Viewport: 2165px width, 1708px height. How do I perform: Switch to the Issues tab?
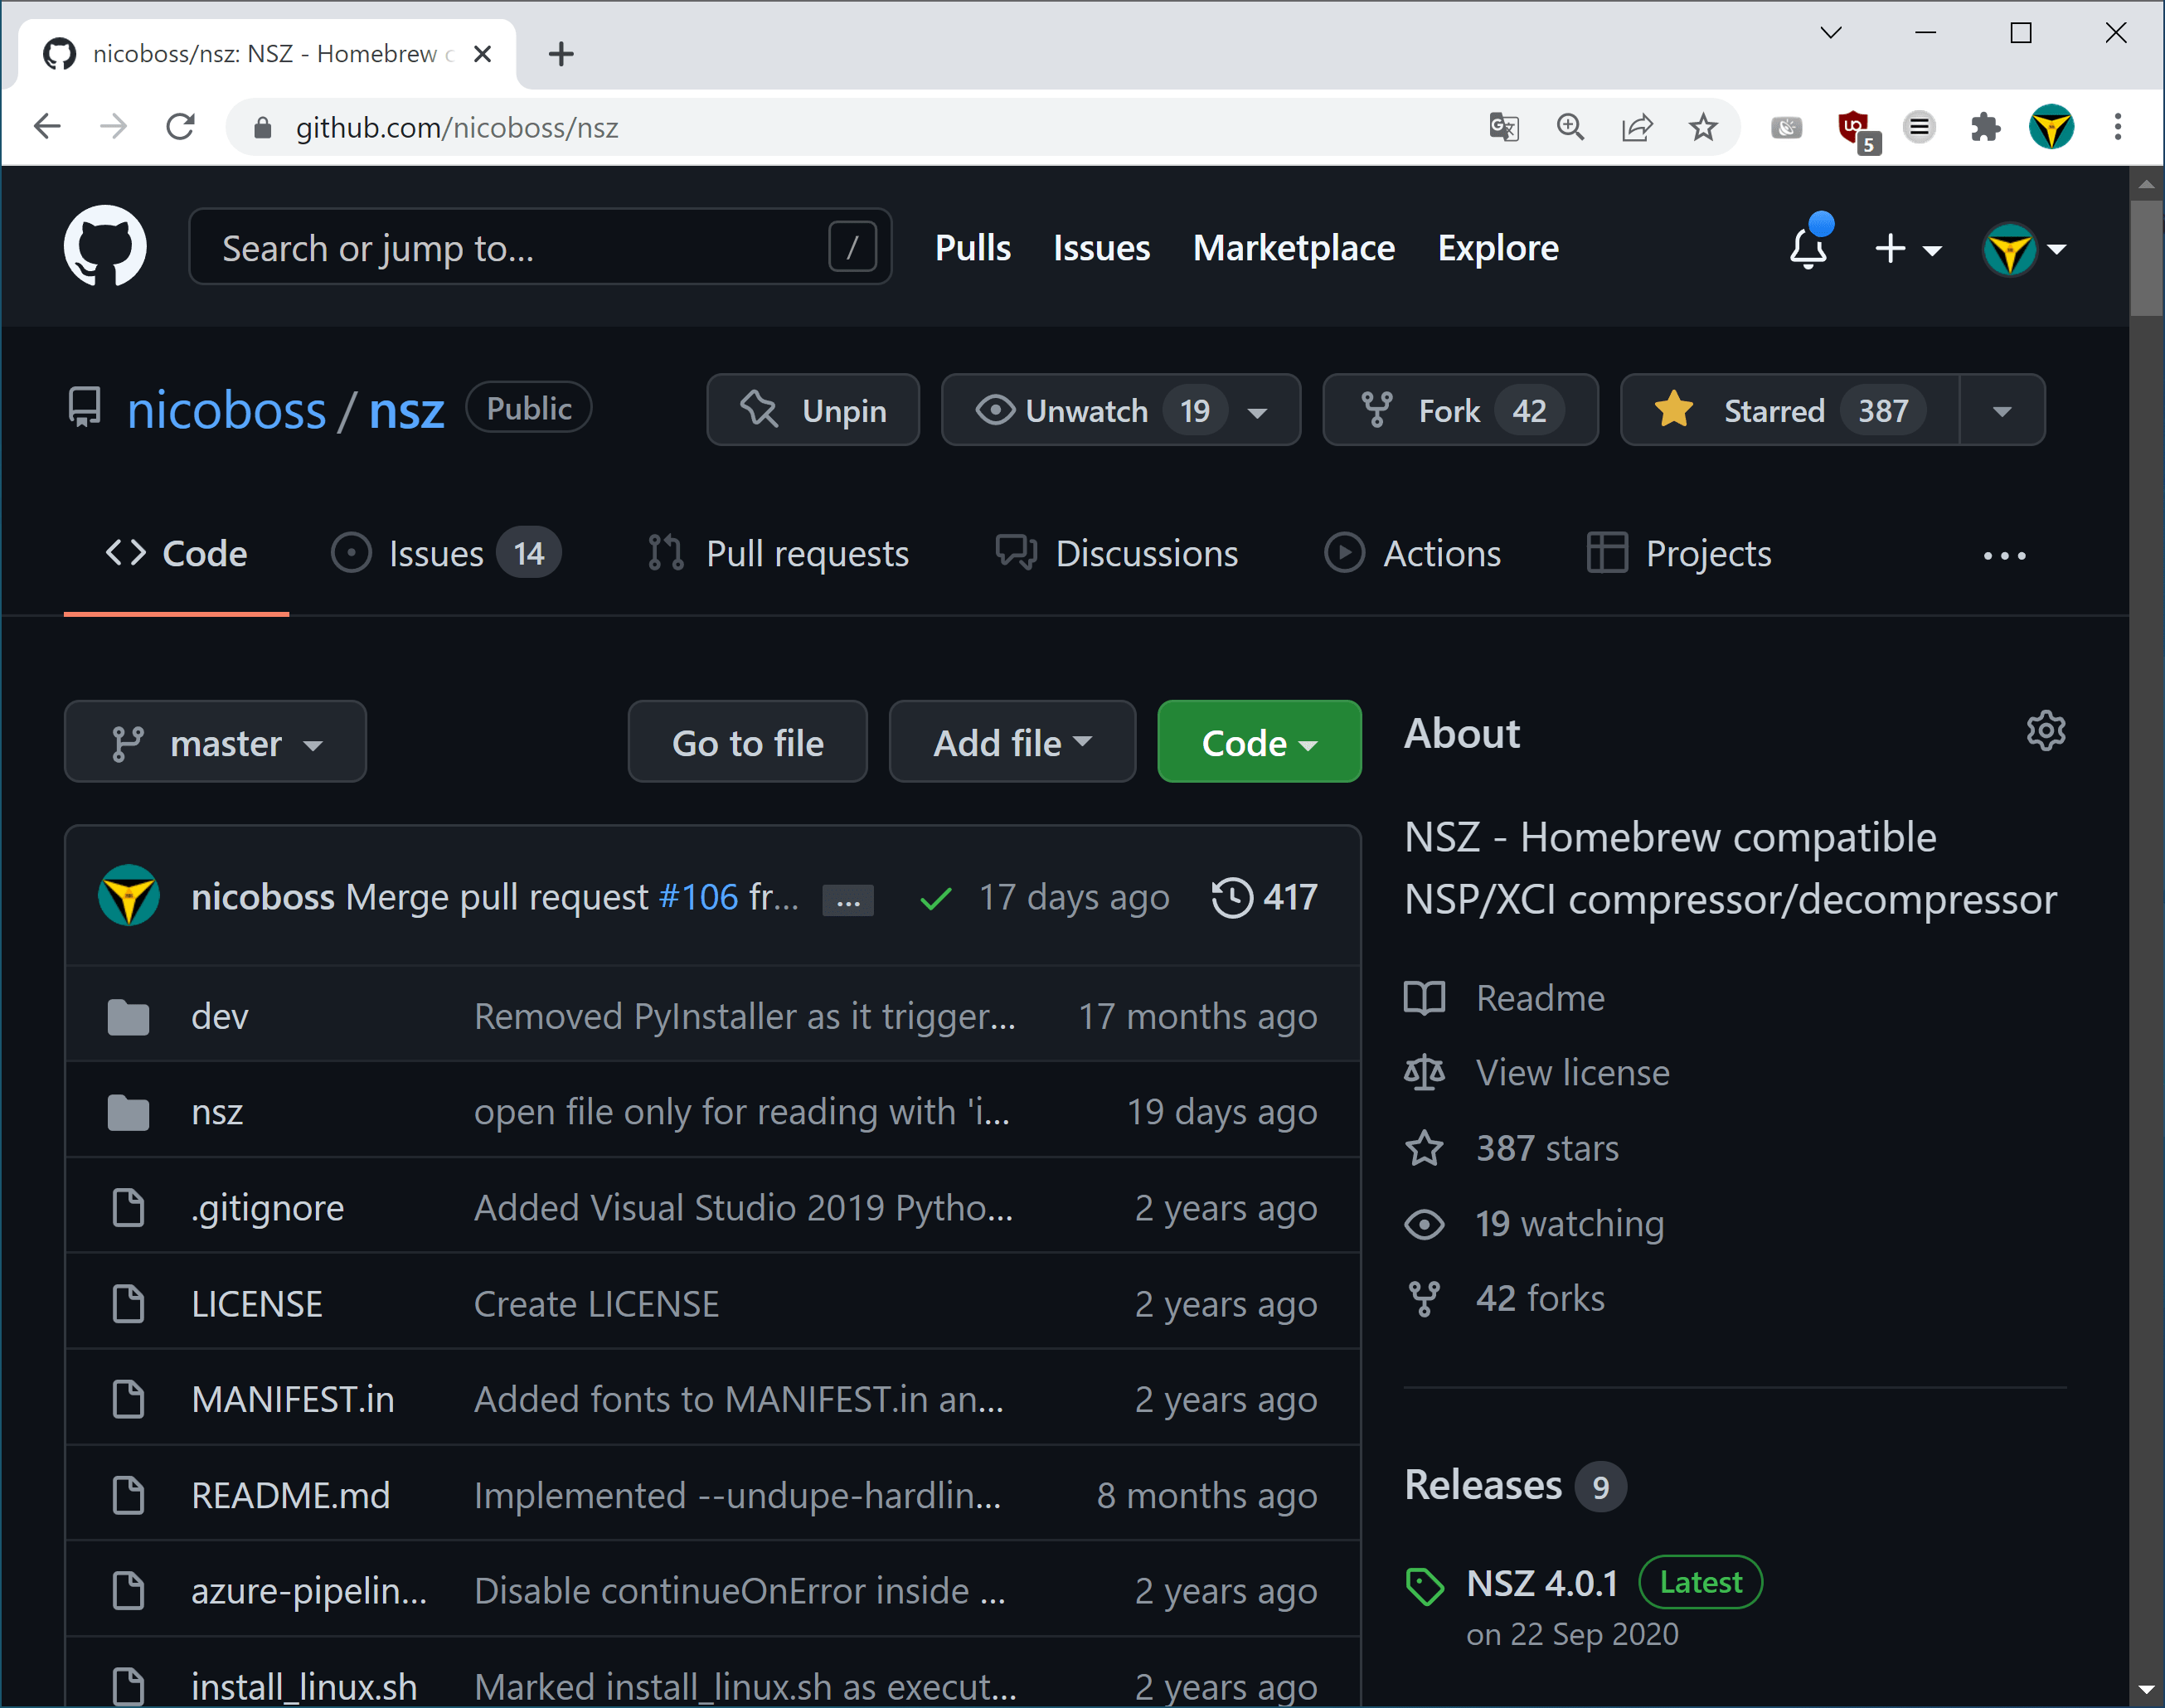[444, 554]
